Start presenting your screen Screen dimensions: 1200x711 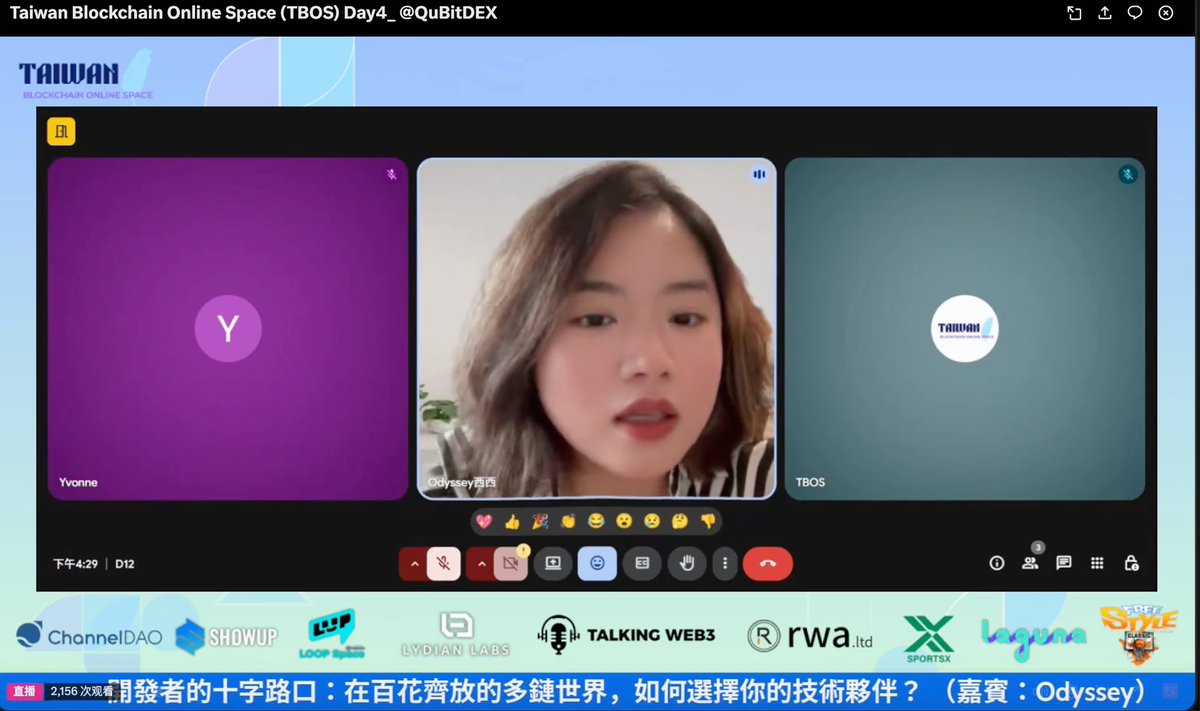click(x=552, y=563)
